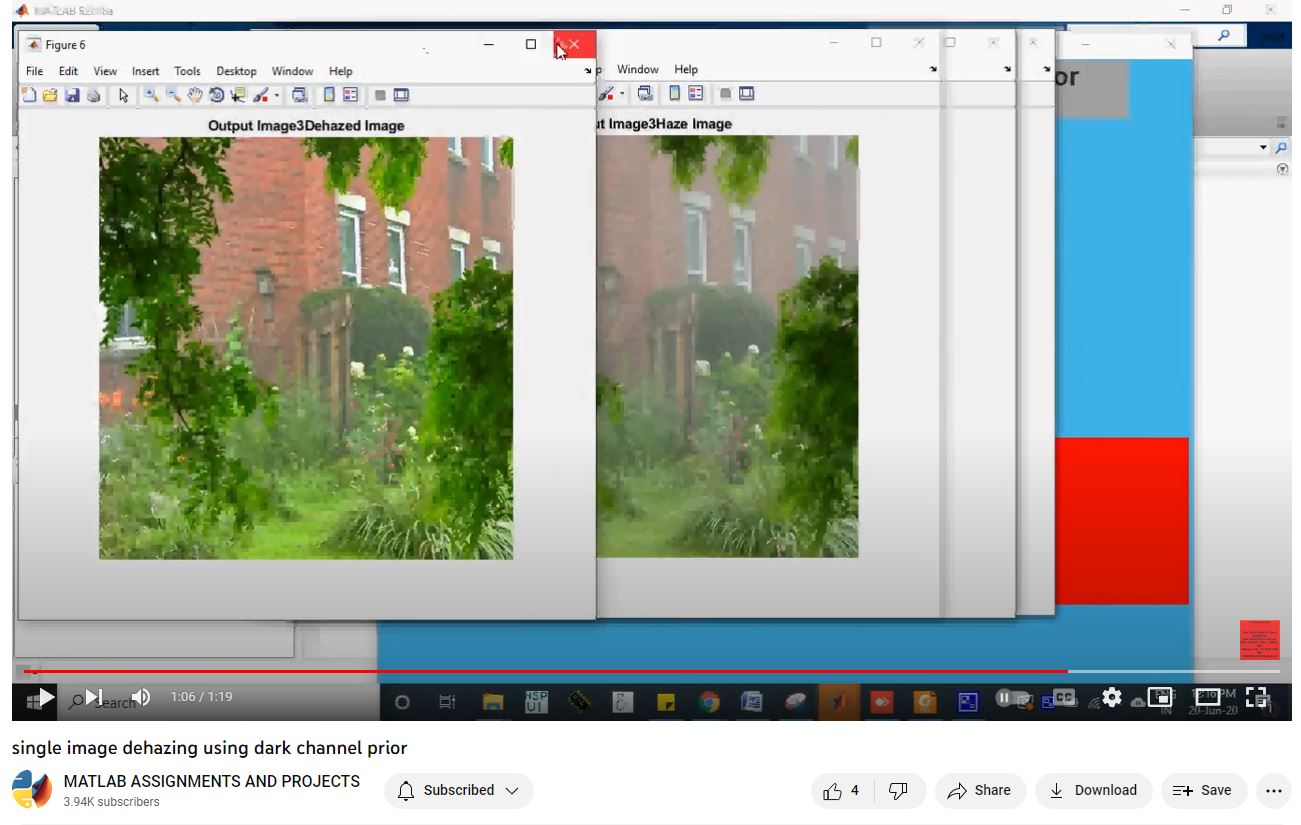Select the Zoom Out magnifier tool
This screenshot has height=825, width=1301.
click(173, 95)
